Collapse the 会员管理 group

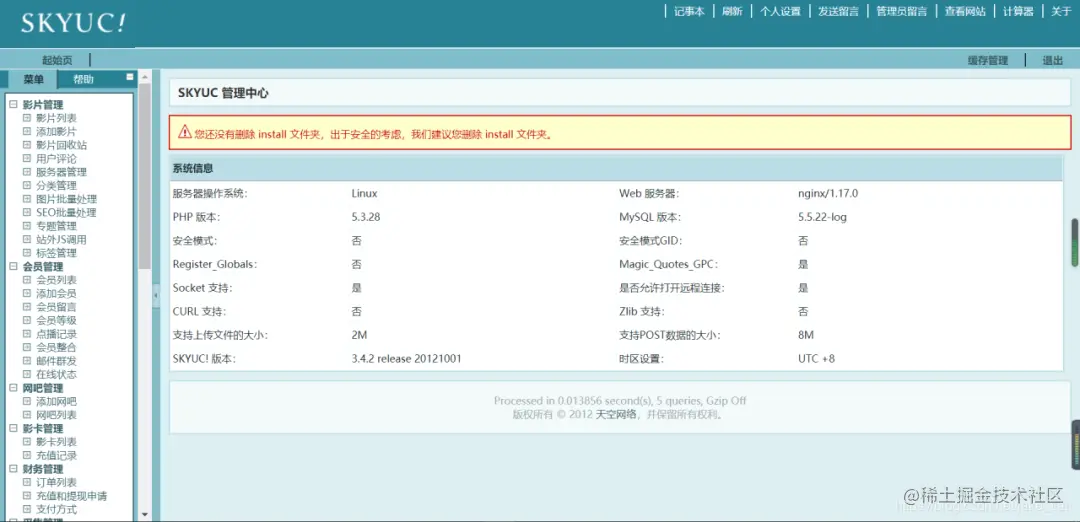point(13,267)
